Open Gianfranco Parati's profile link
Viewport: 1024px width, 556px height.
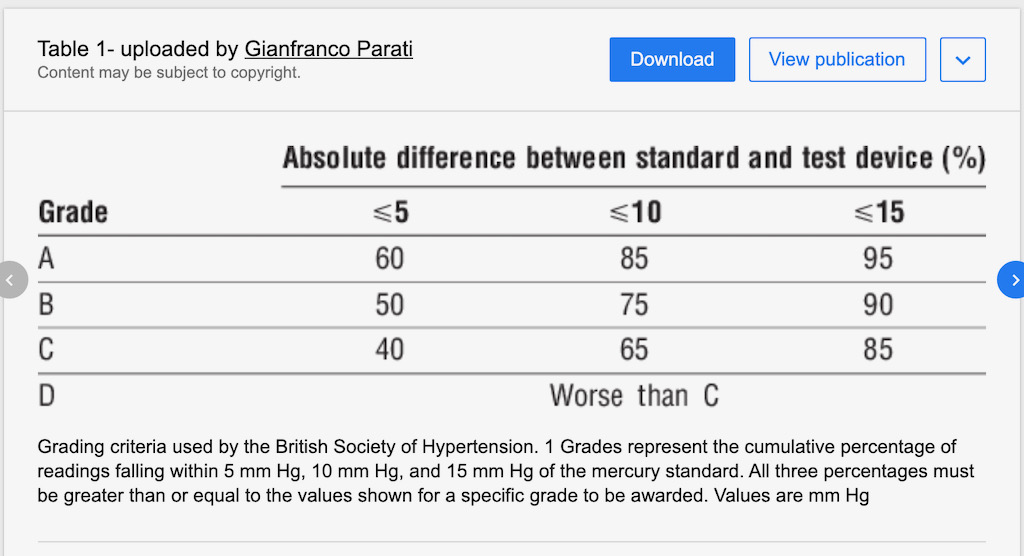328,49
